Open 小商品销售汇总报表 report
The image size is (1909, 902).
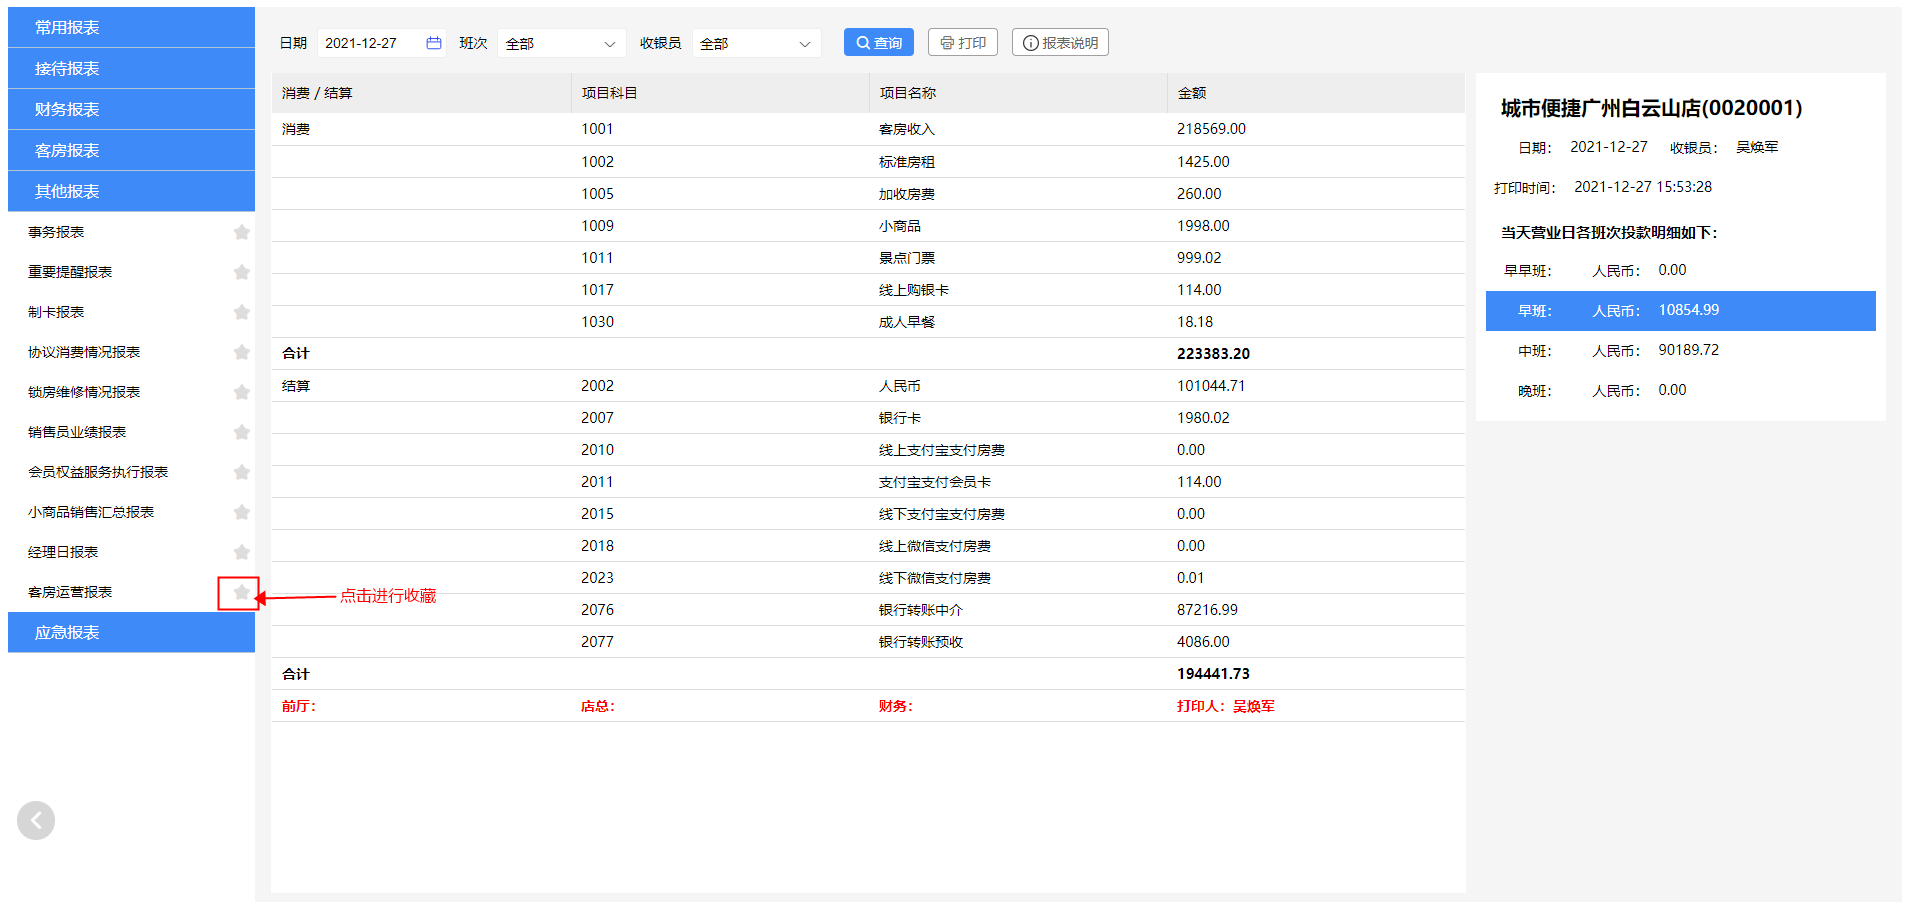coord(91,512)
